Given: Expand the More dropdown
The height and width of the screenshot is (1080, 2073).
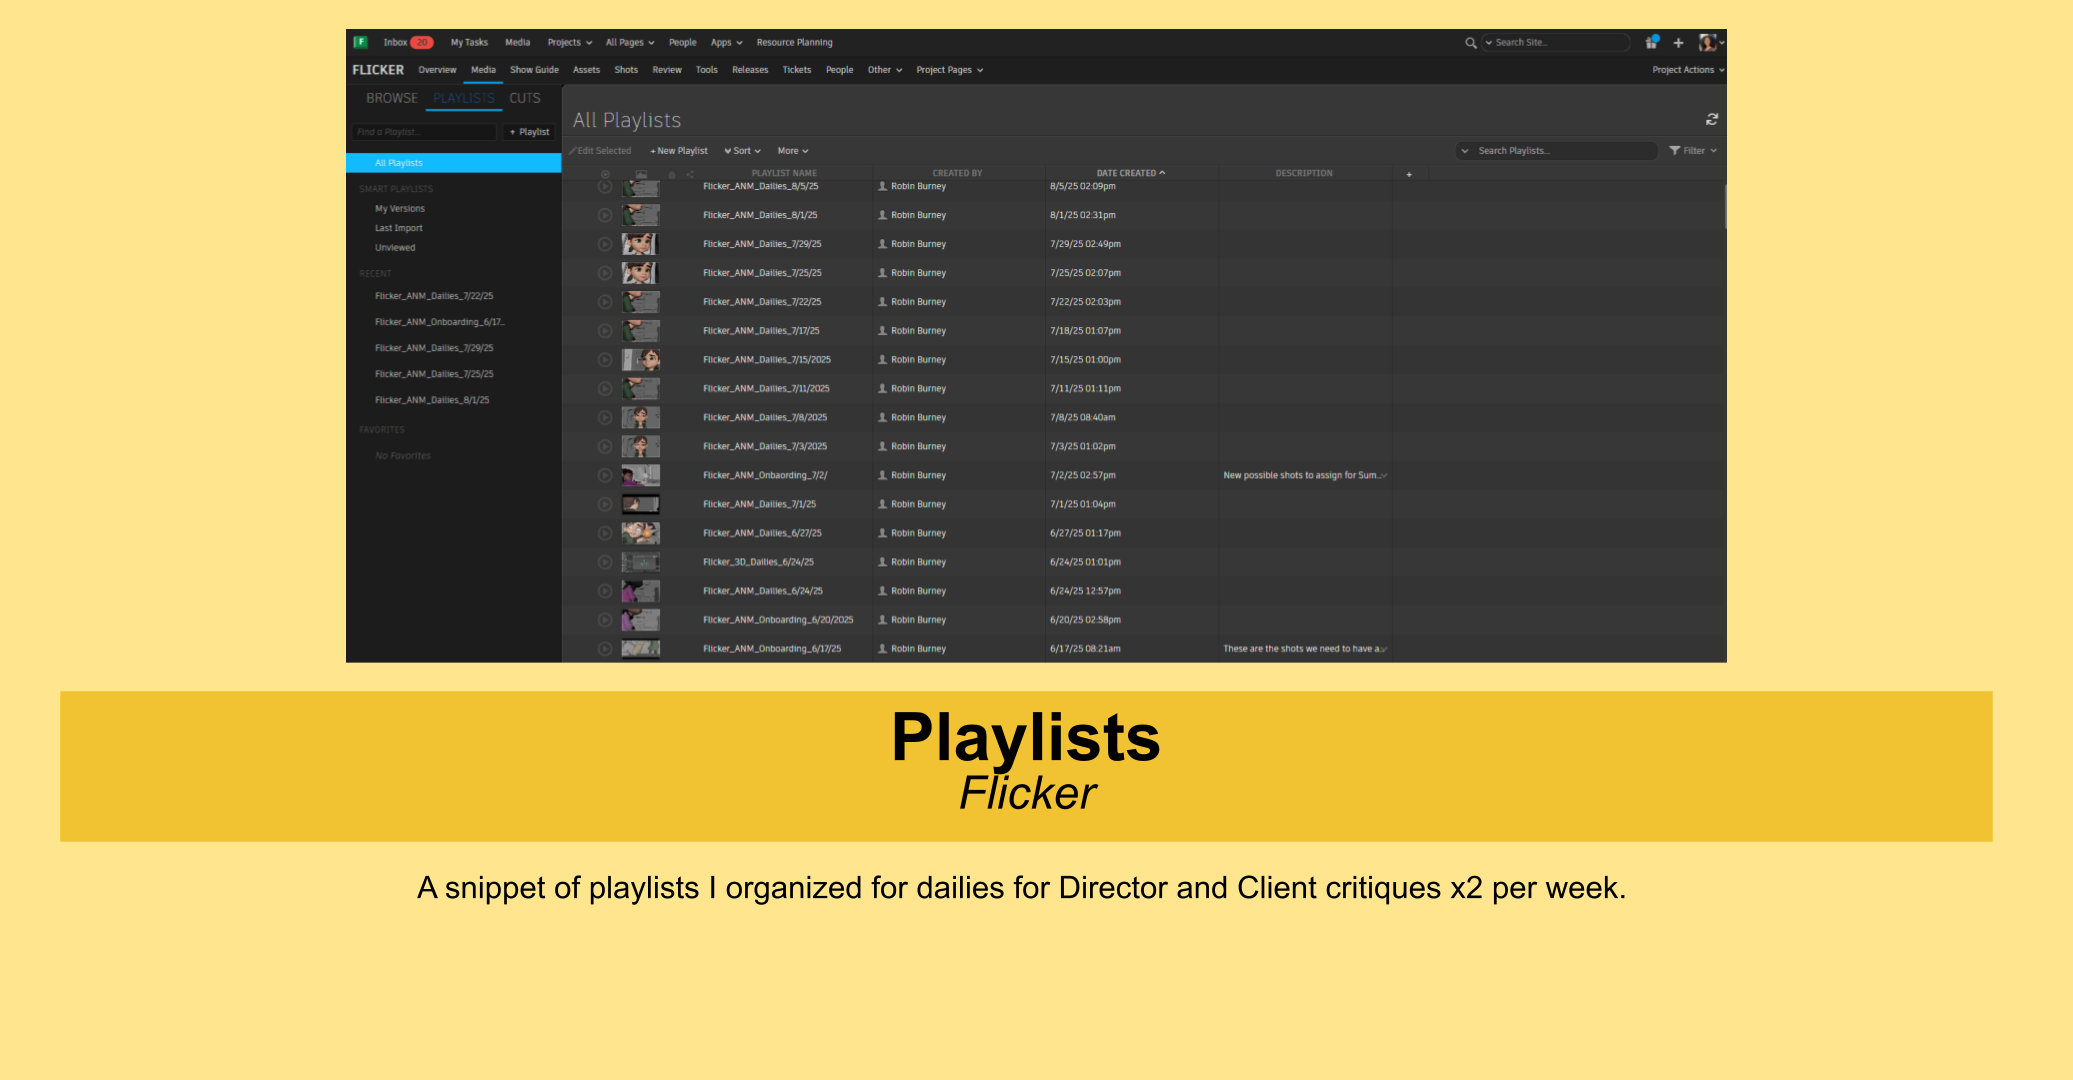Looking at the screenshot, I should (792, 150).
